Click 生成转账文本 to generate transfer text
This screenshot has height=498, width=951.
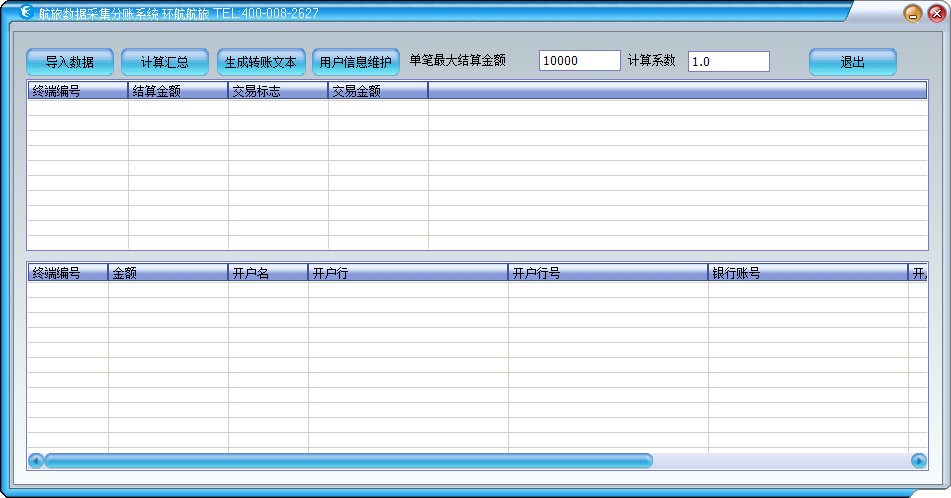261,62
